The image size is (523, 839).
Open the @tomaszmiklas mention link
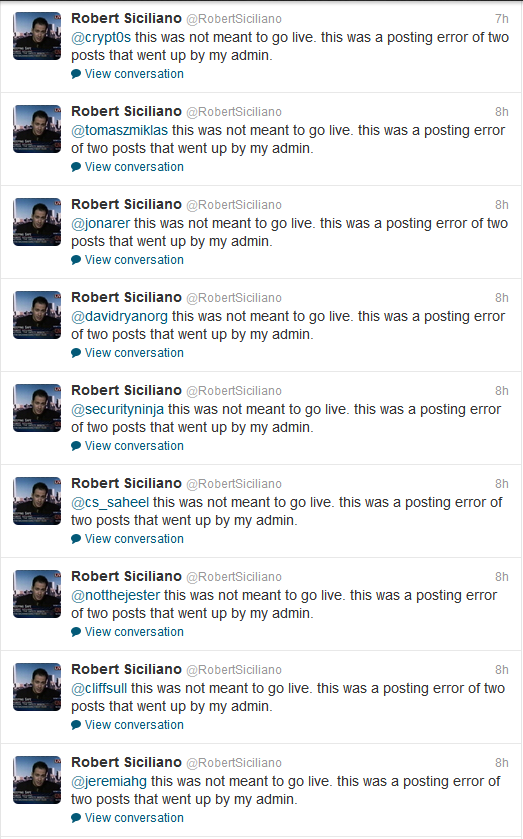(x=119, y=131)
